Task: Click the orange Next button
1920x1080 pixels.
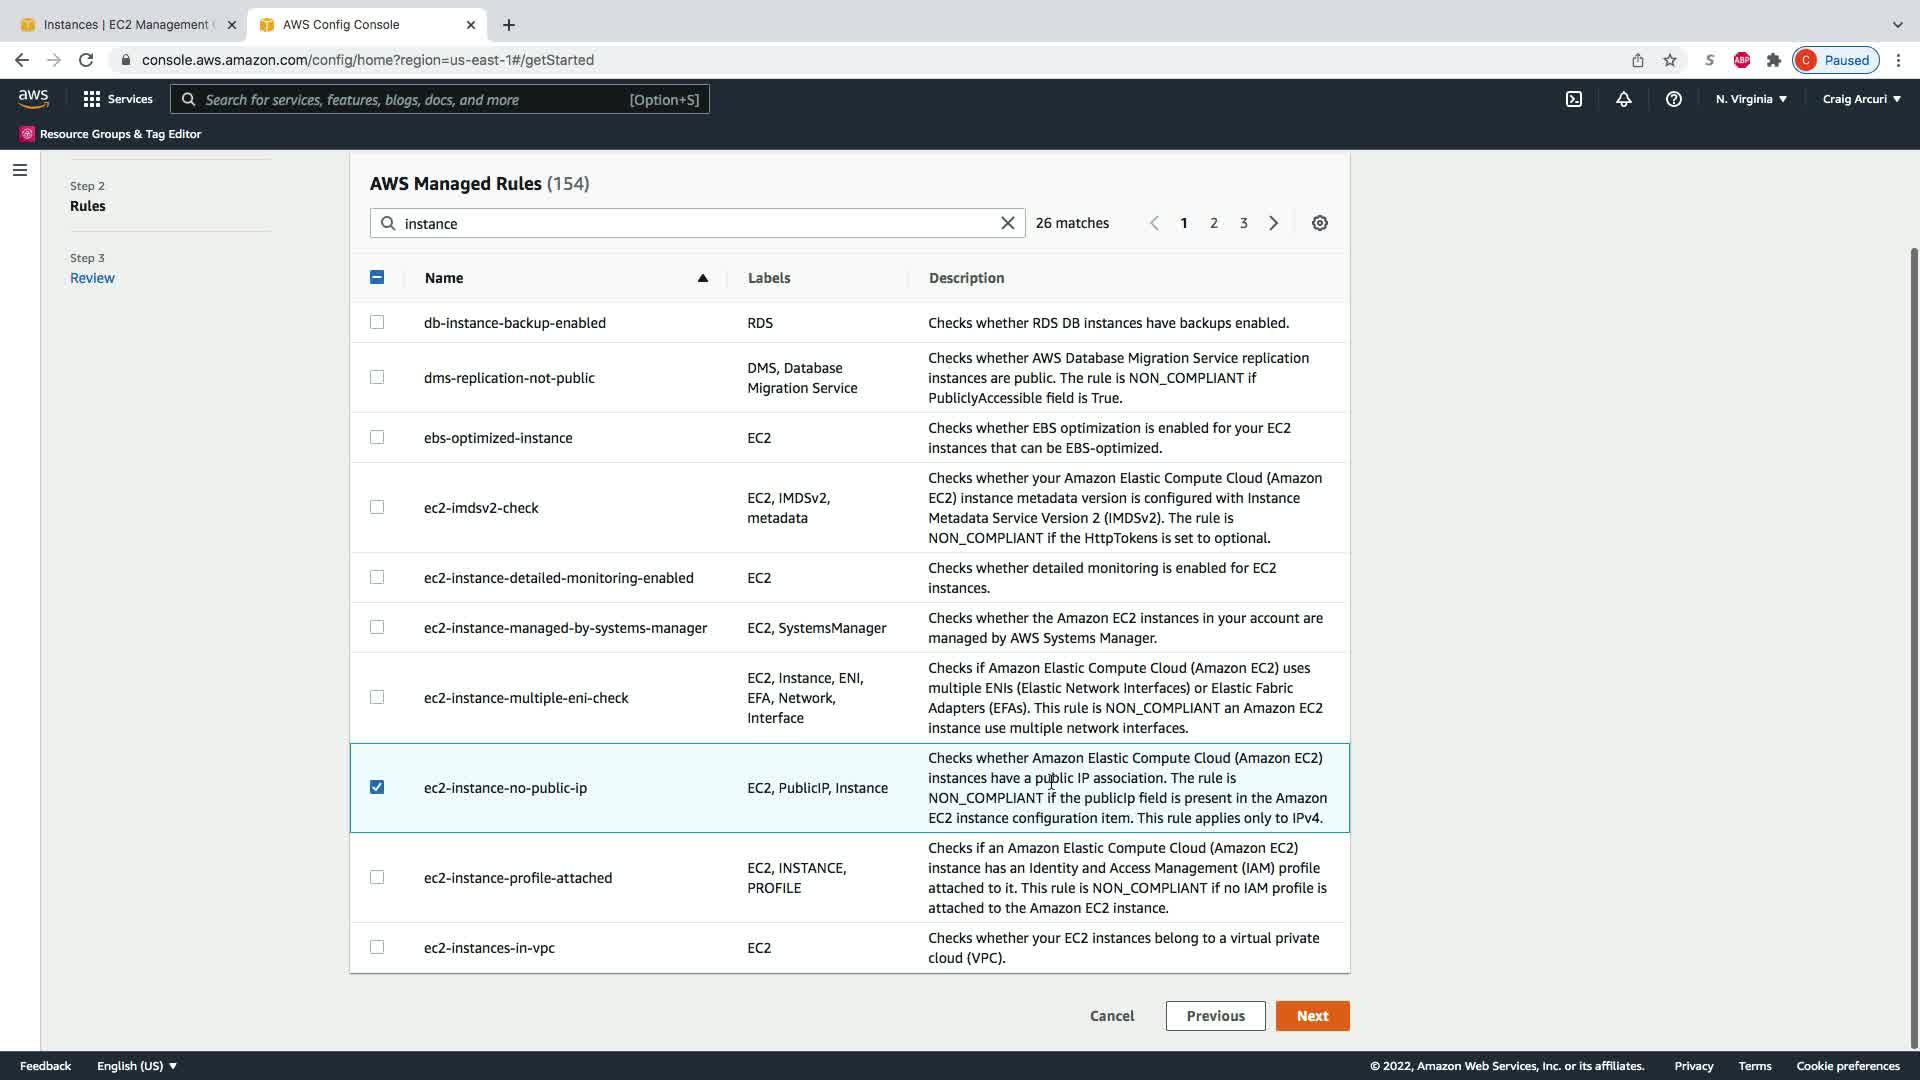Action: 1312,1016
